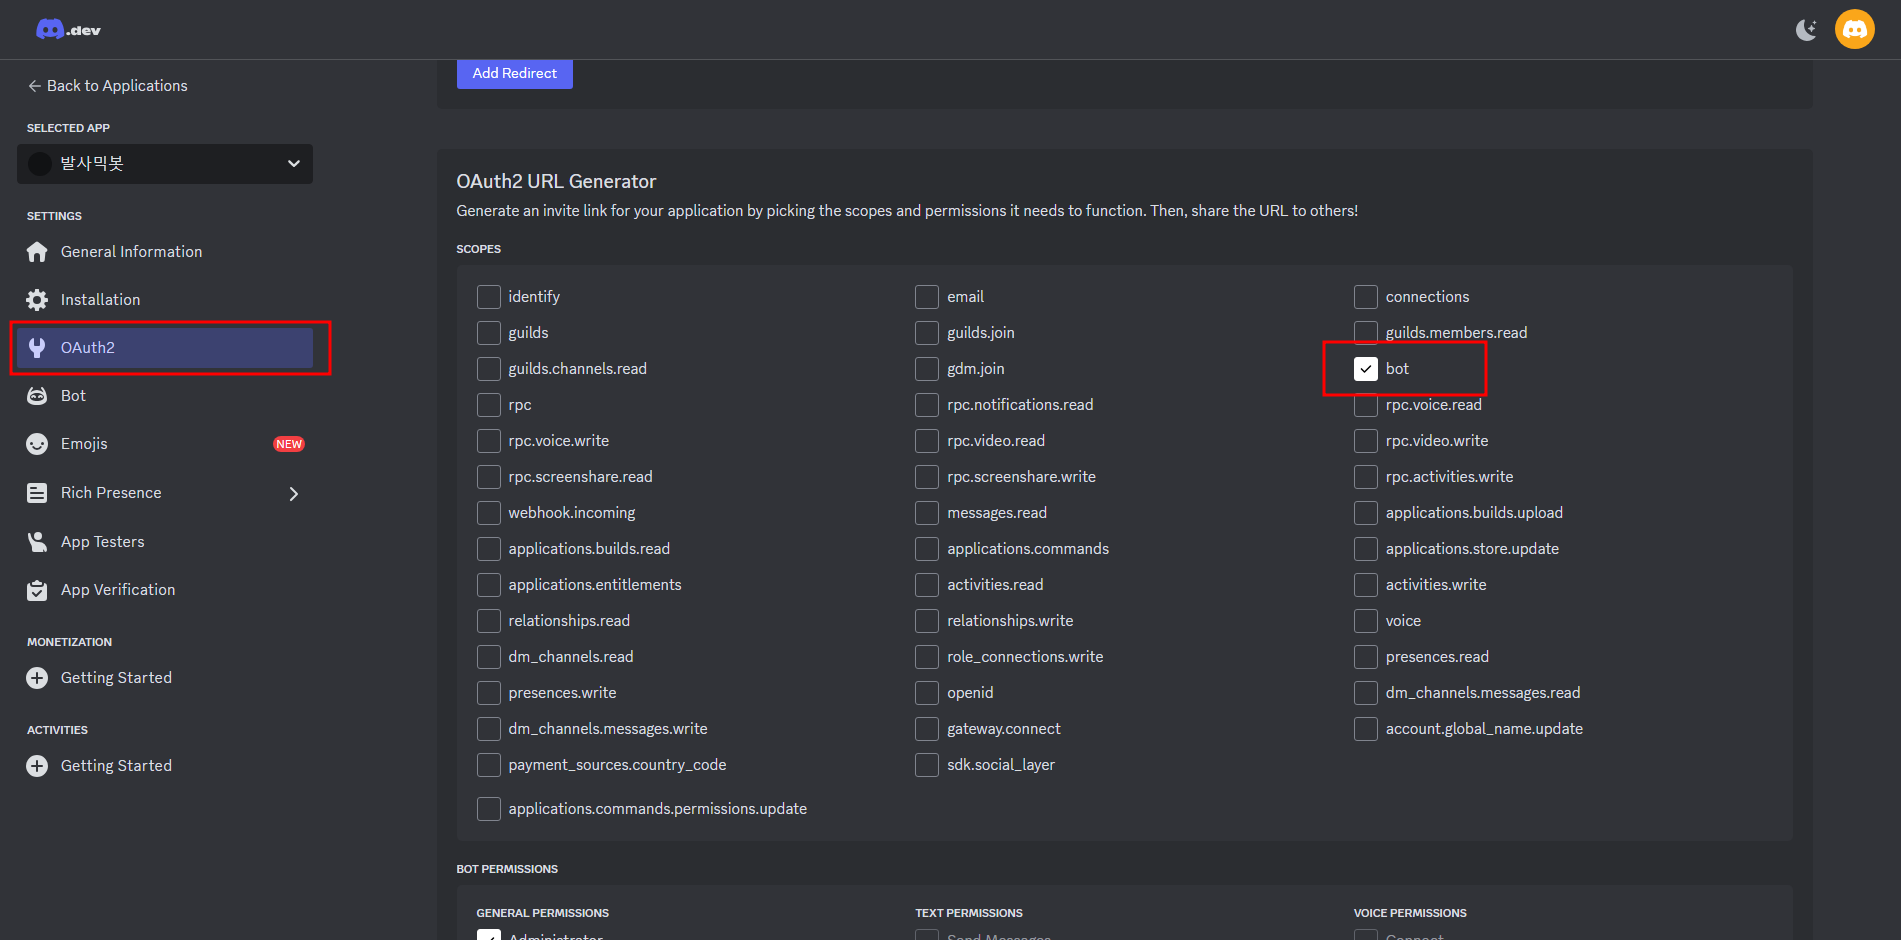Toggle the dark mode moon icon
1901x940 pixels.
[1806, 30]
